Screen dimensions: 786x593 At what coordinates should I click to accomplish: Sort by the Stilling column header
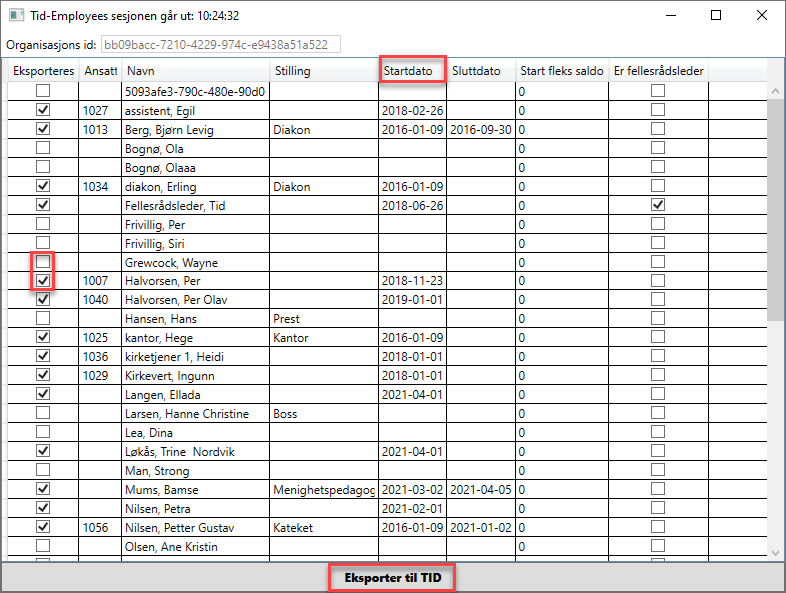pos(324,71)
